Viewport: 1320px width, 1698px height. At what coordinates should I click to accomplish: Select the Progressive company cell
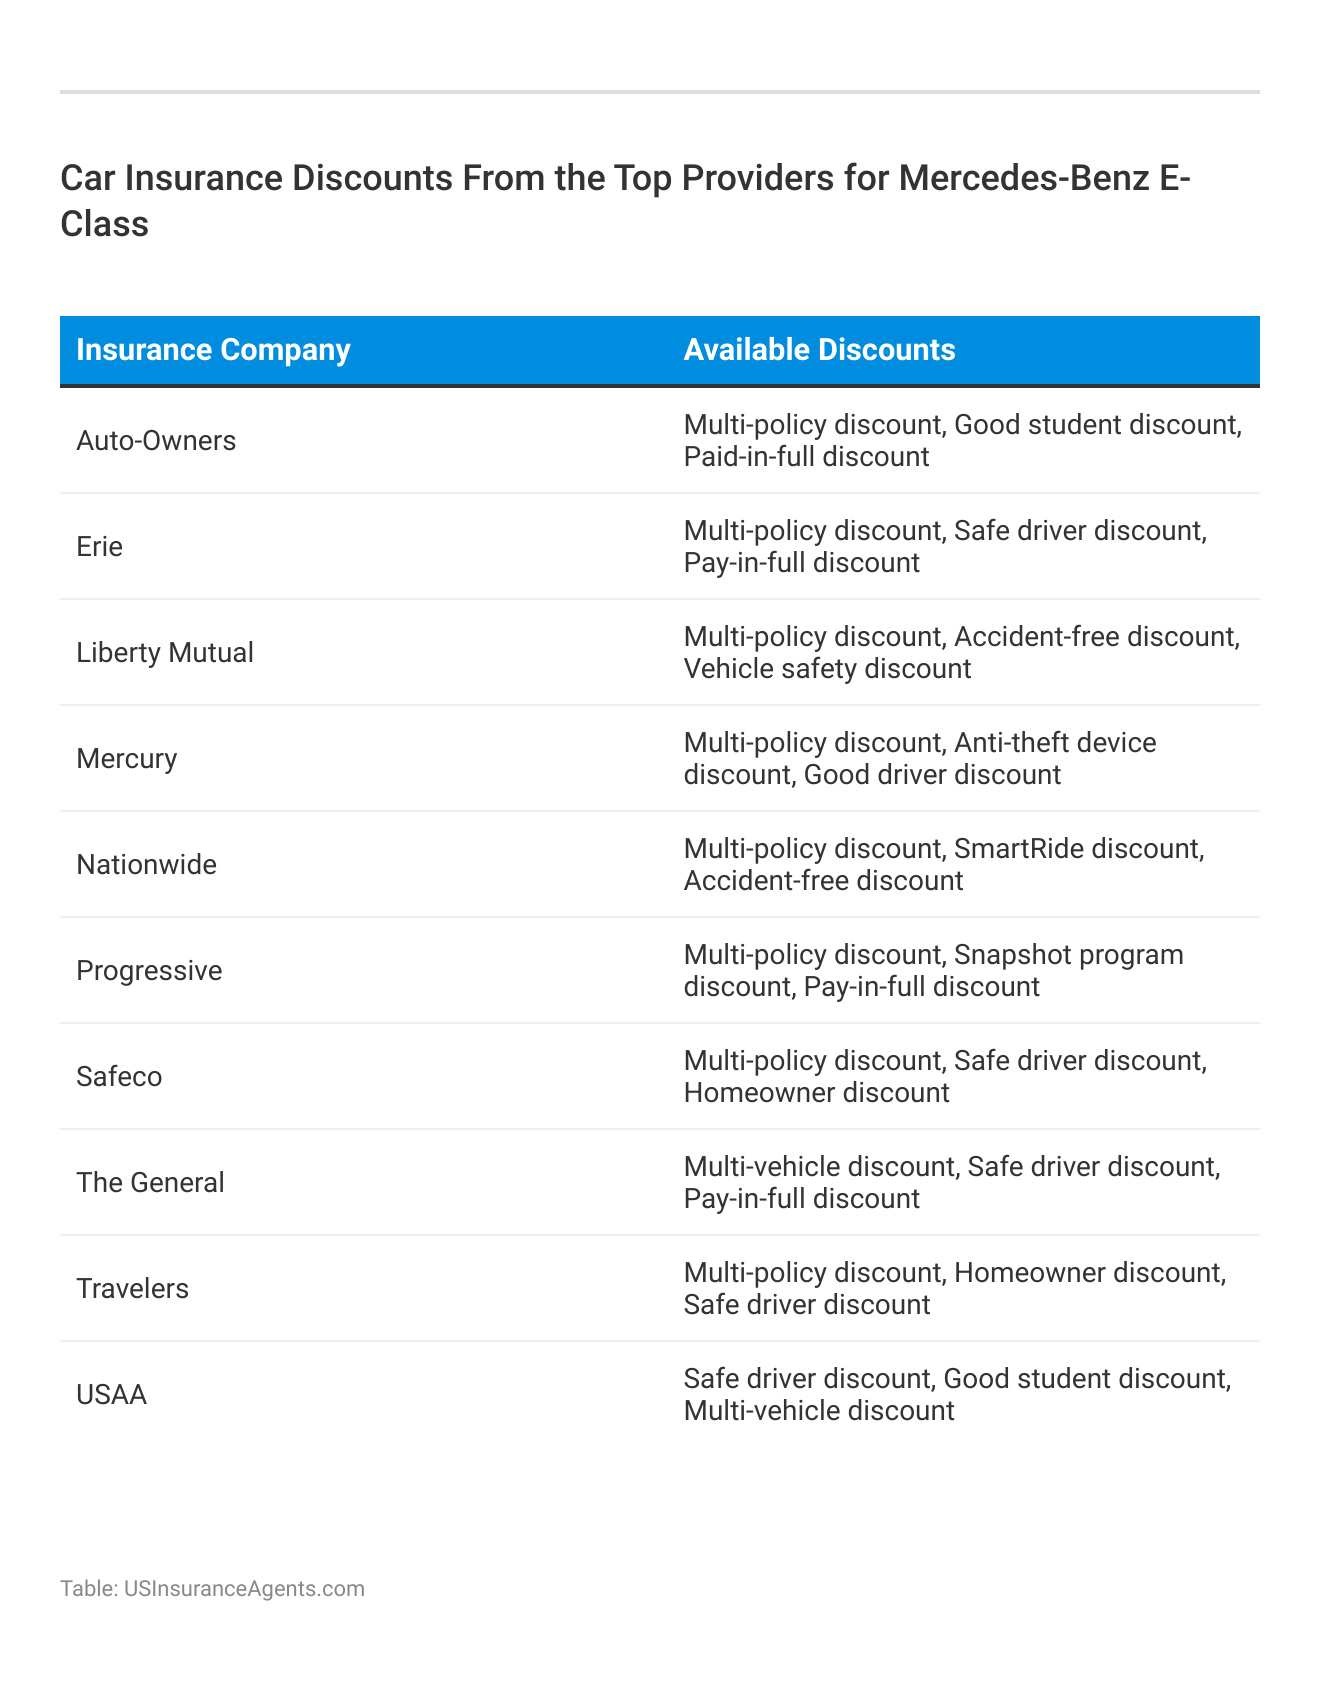coord(149,971)
